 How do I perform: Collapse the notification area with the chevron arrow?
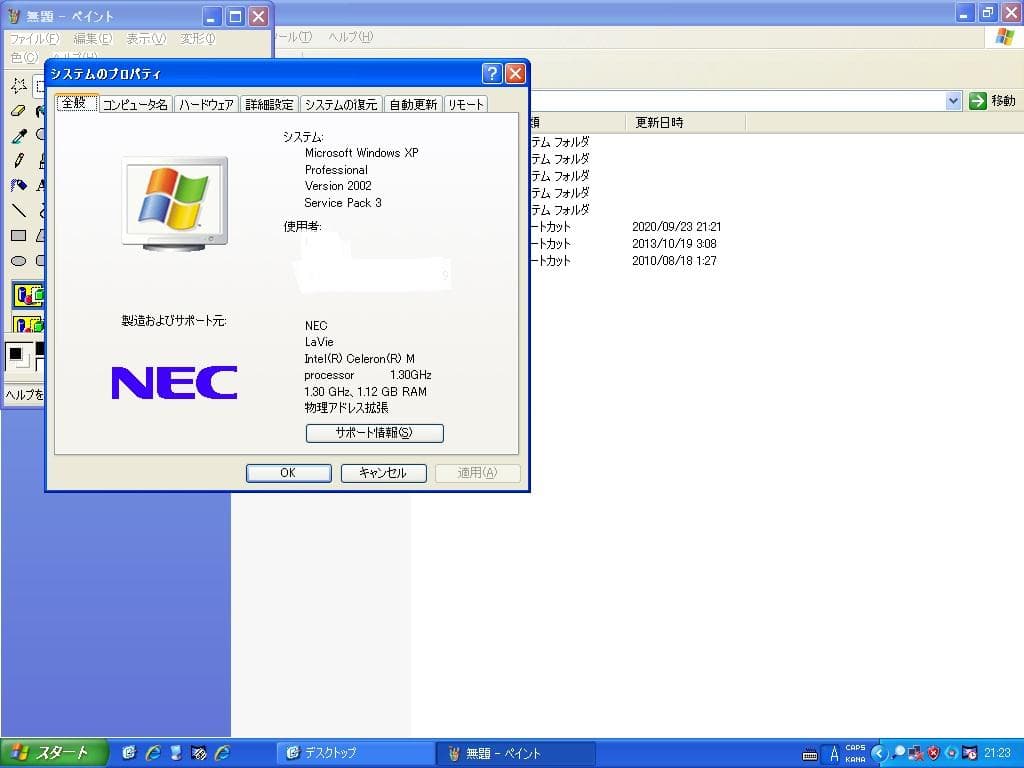(x=878, y=755)
